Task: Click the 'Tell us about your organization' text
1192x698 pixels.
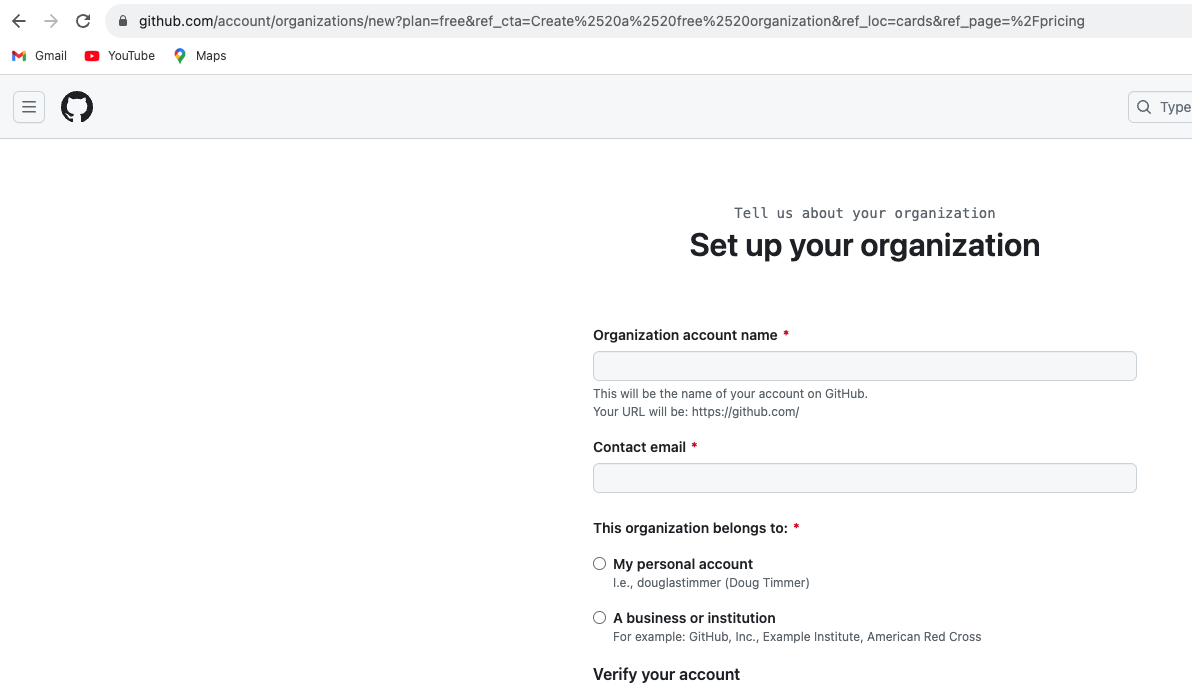Action: (x=864, y=213)
